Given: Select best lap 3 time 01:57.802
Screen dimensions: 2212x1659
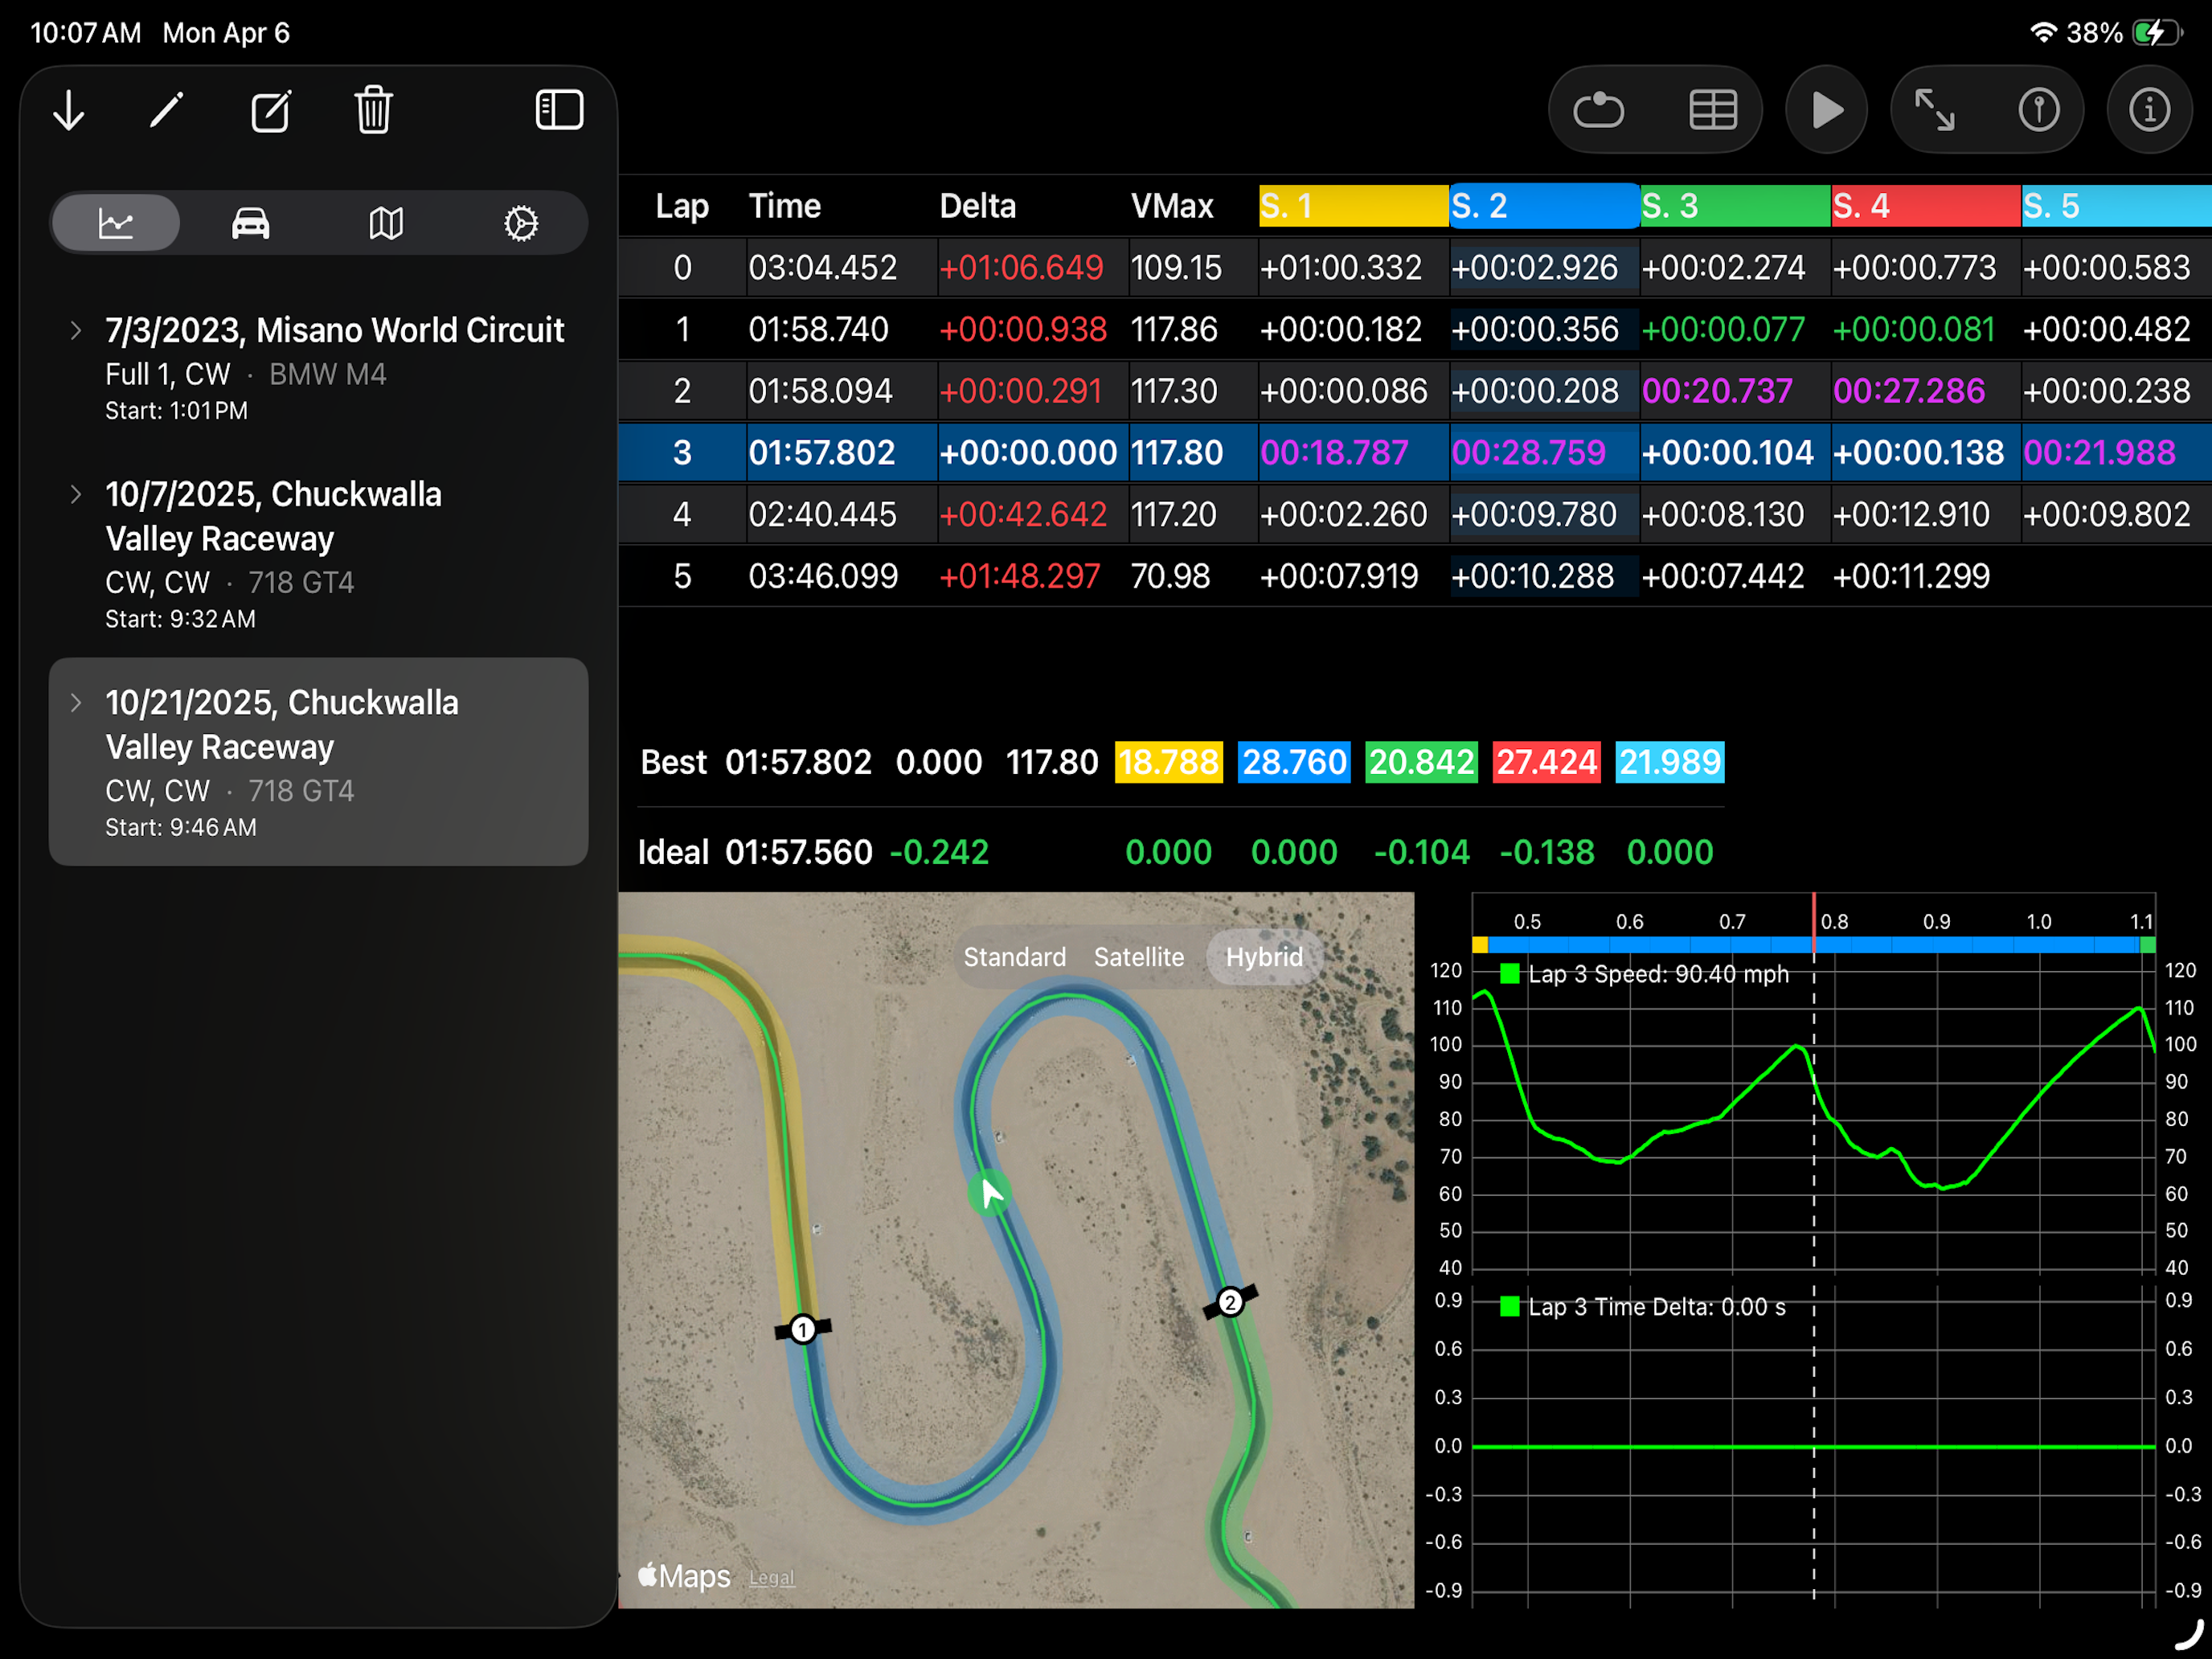Looking at the screenshot, I should [x=822, y=453].
